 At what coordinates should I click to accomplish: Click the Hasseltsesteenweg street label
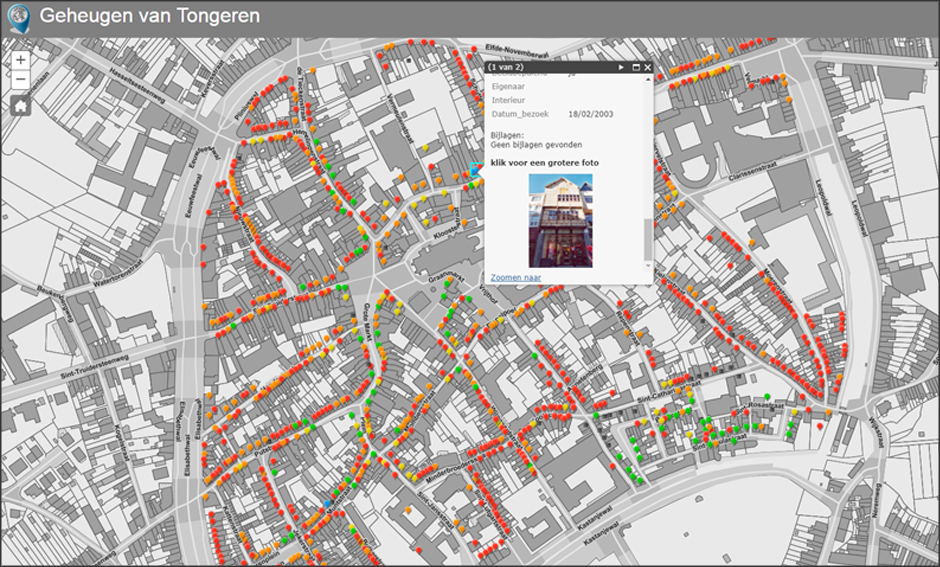click(x=138, y=86)
